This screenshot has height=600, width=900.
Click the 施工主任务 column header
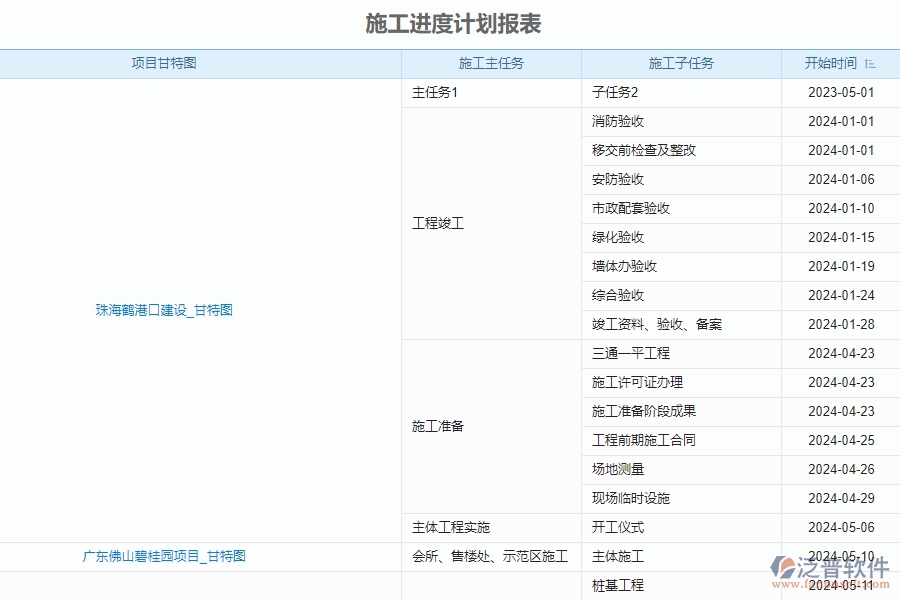pos(489,63)
